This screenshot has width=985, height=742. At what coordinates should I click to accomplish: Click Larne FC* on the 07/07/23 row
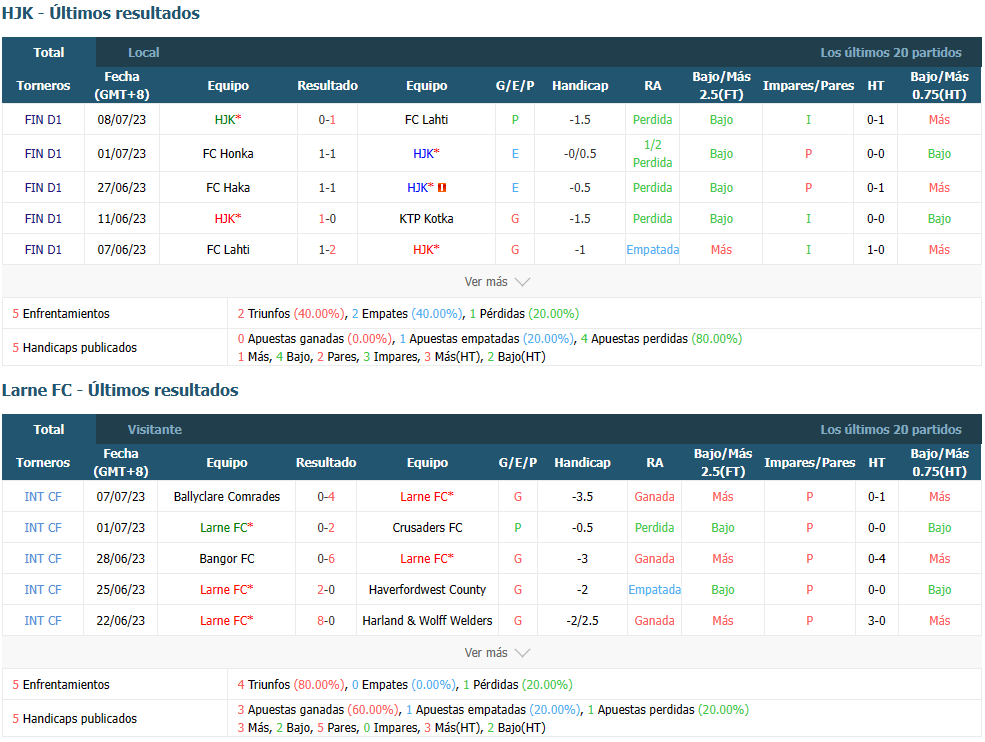click(427, 497)
